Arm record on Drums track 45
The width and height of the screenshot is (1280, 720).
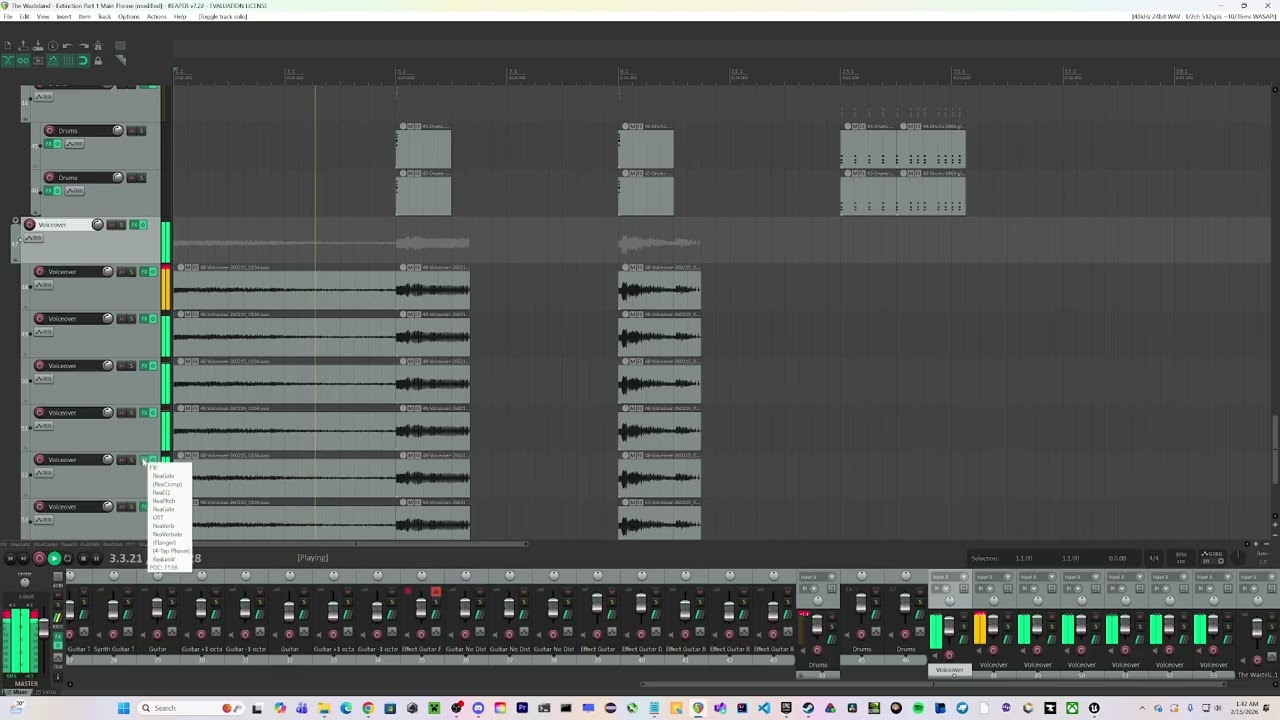(49, 131)
